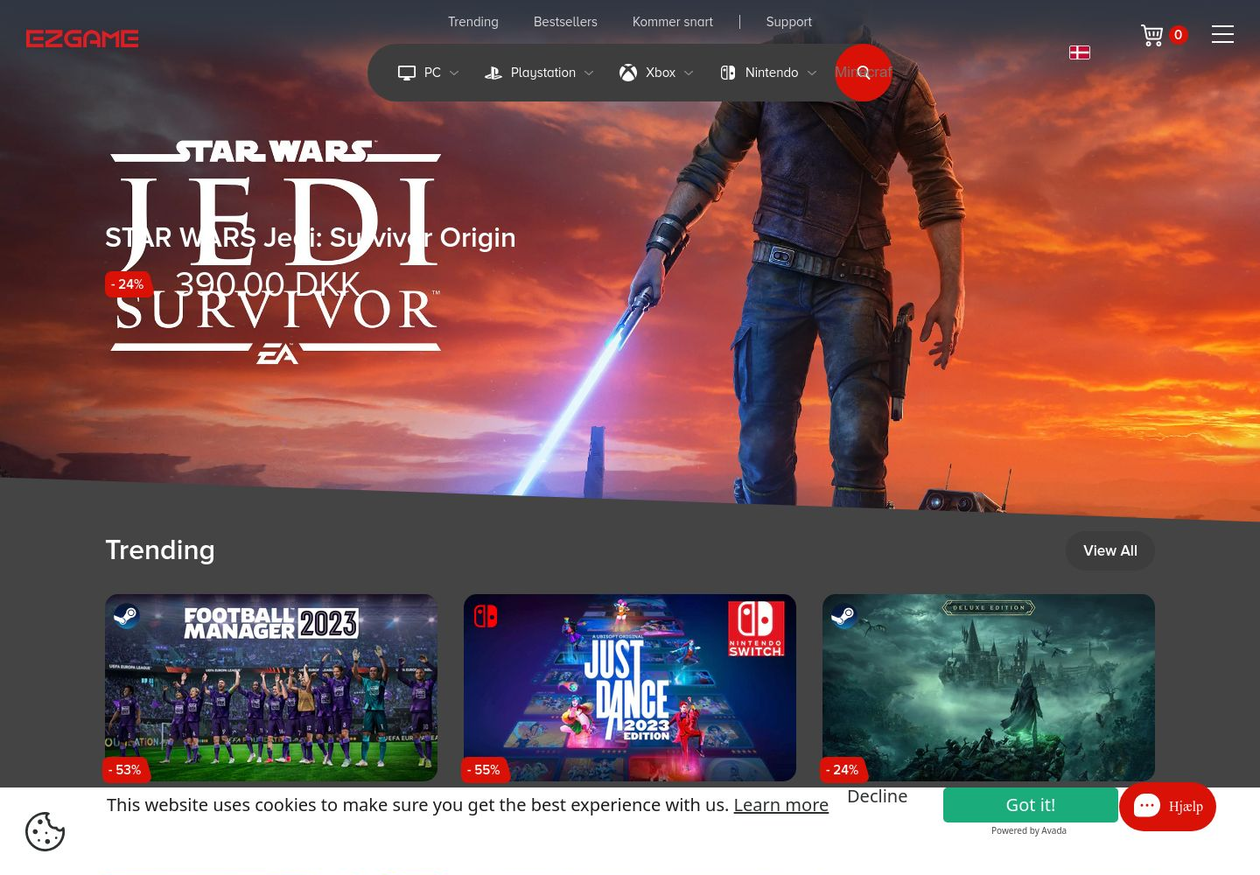Click the red search button
This screenshot has width=1260, height=875.
[x=863, y=73]
